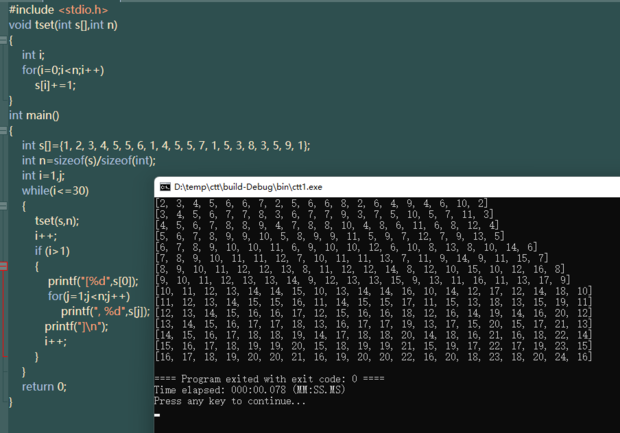Click the console window's system menu icon
This screenshot has width=620, height=433.
164,186
